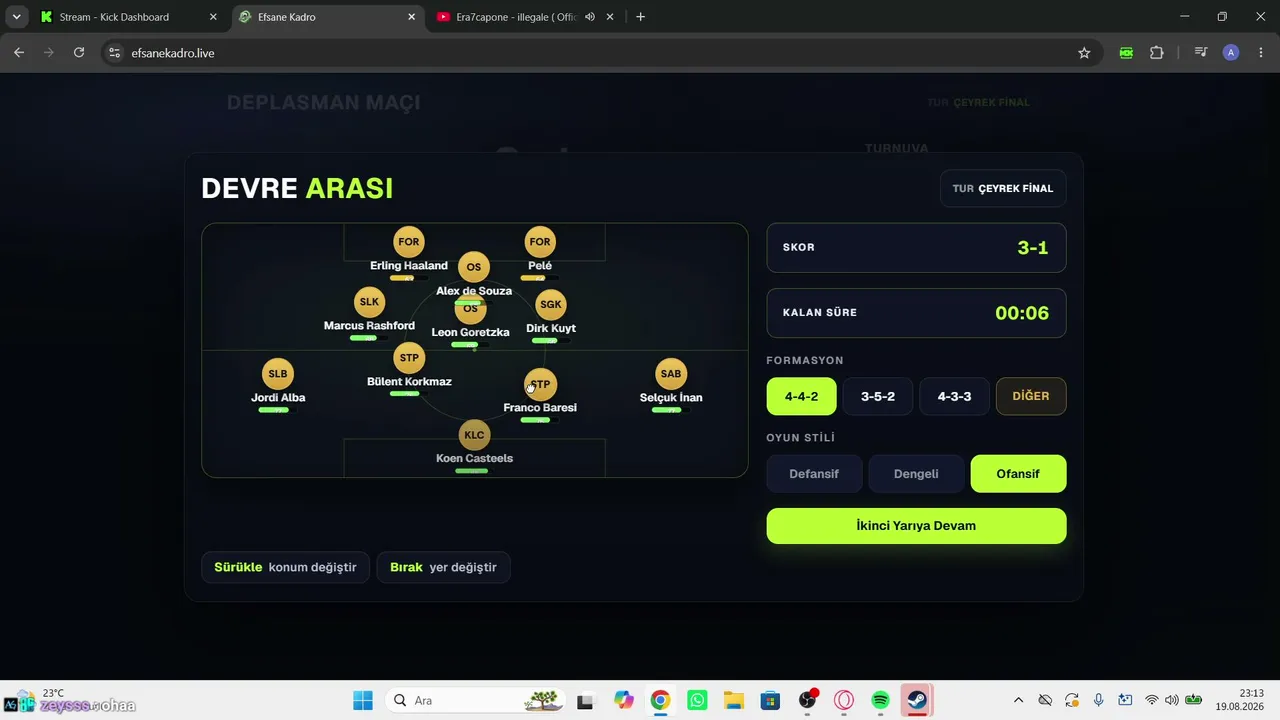
Task: Open Microsoft Store from the taskbar
Action: click(770, 700)
